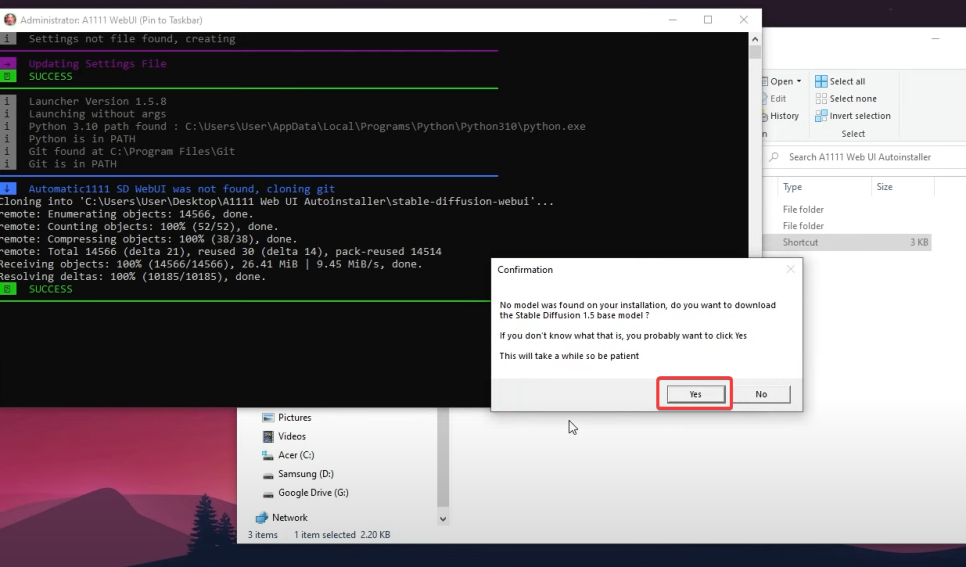Viewport: 966px width, 567px height.
Task: Click 'Updating Settings File' console line
Action: (x=97, y=63)
